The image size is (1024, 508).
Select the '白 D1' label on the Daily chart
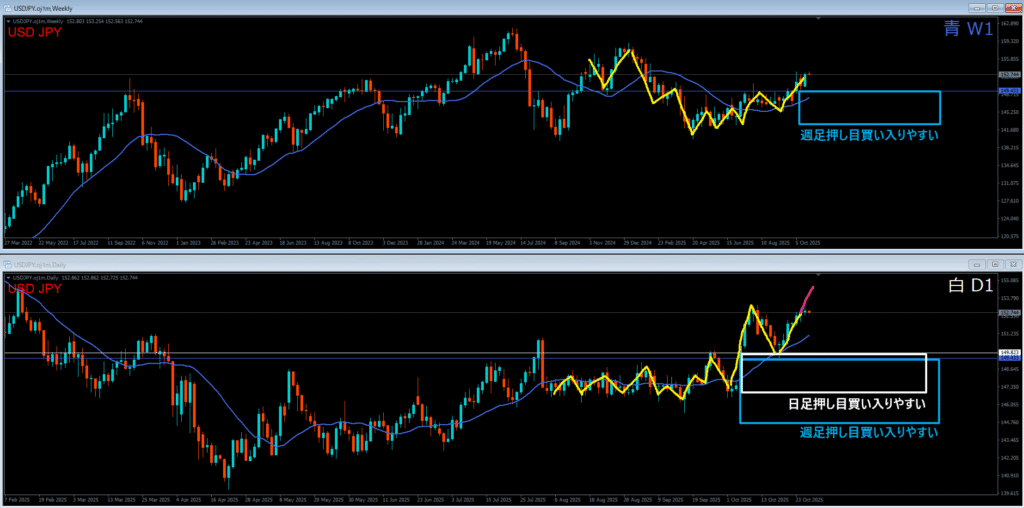[x=970, y=285]
